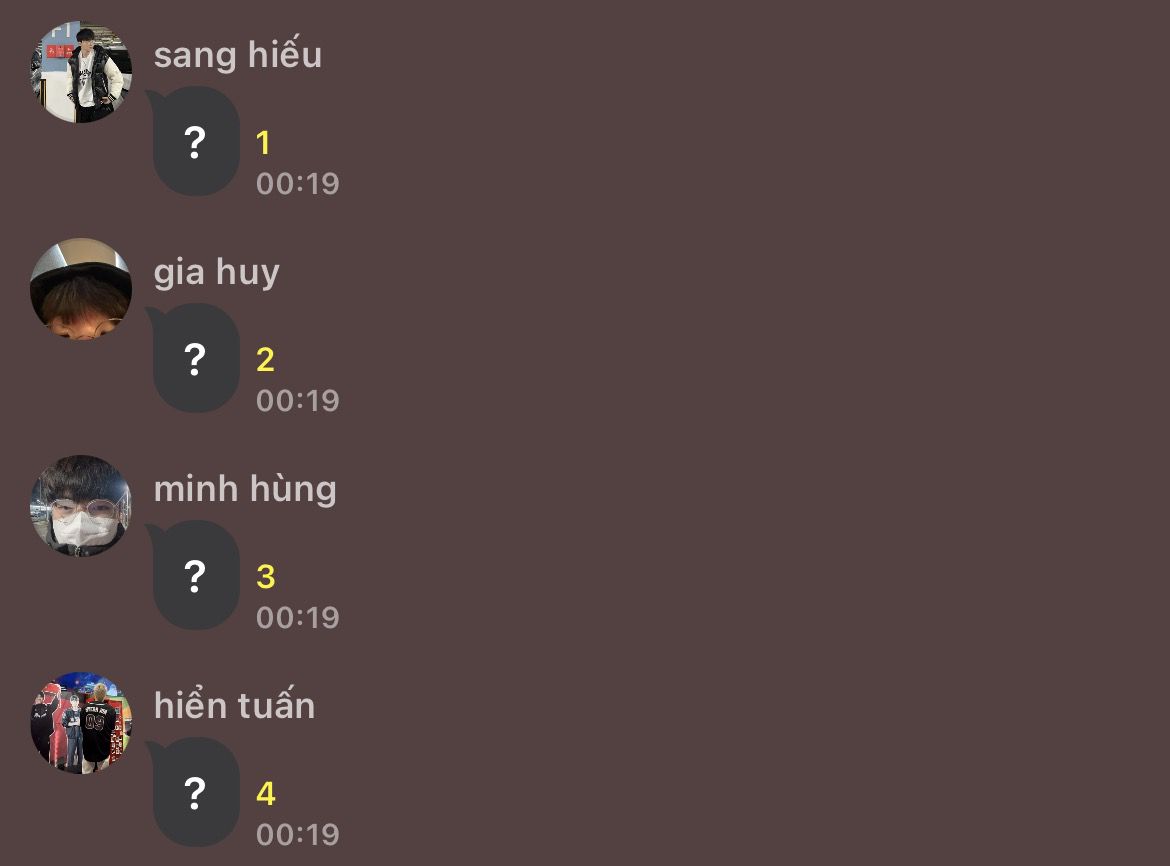The image size is (1170, 866).
Task: Select minh hùng's question mark message bubble
Action: [196, 576]
